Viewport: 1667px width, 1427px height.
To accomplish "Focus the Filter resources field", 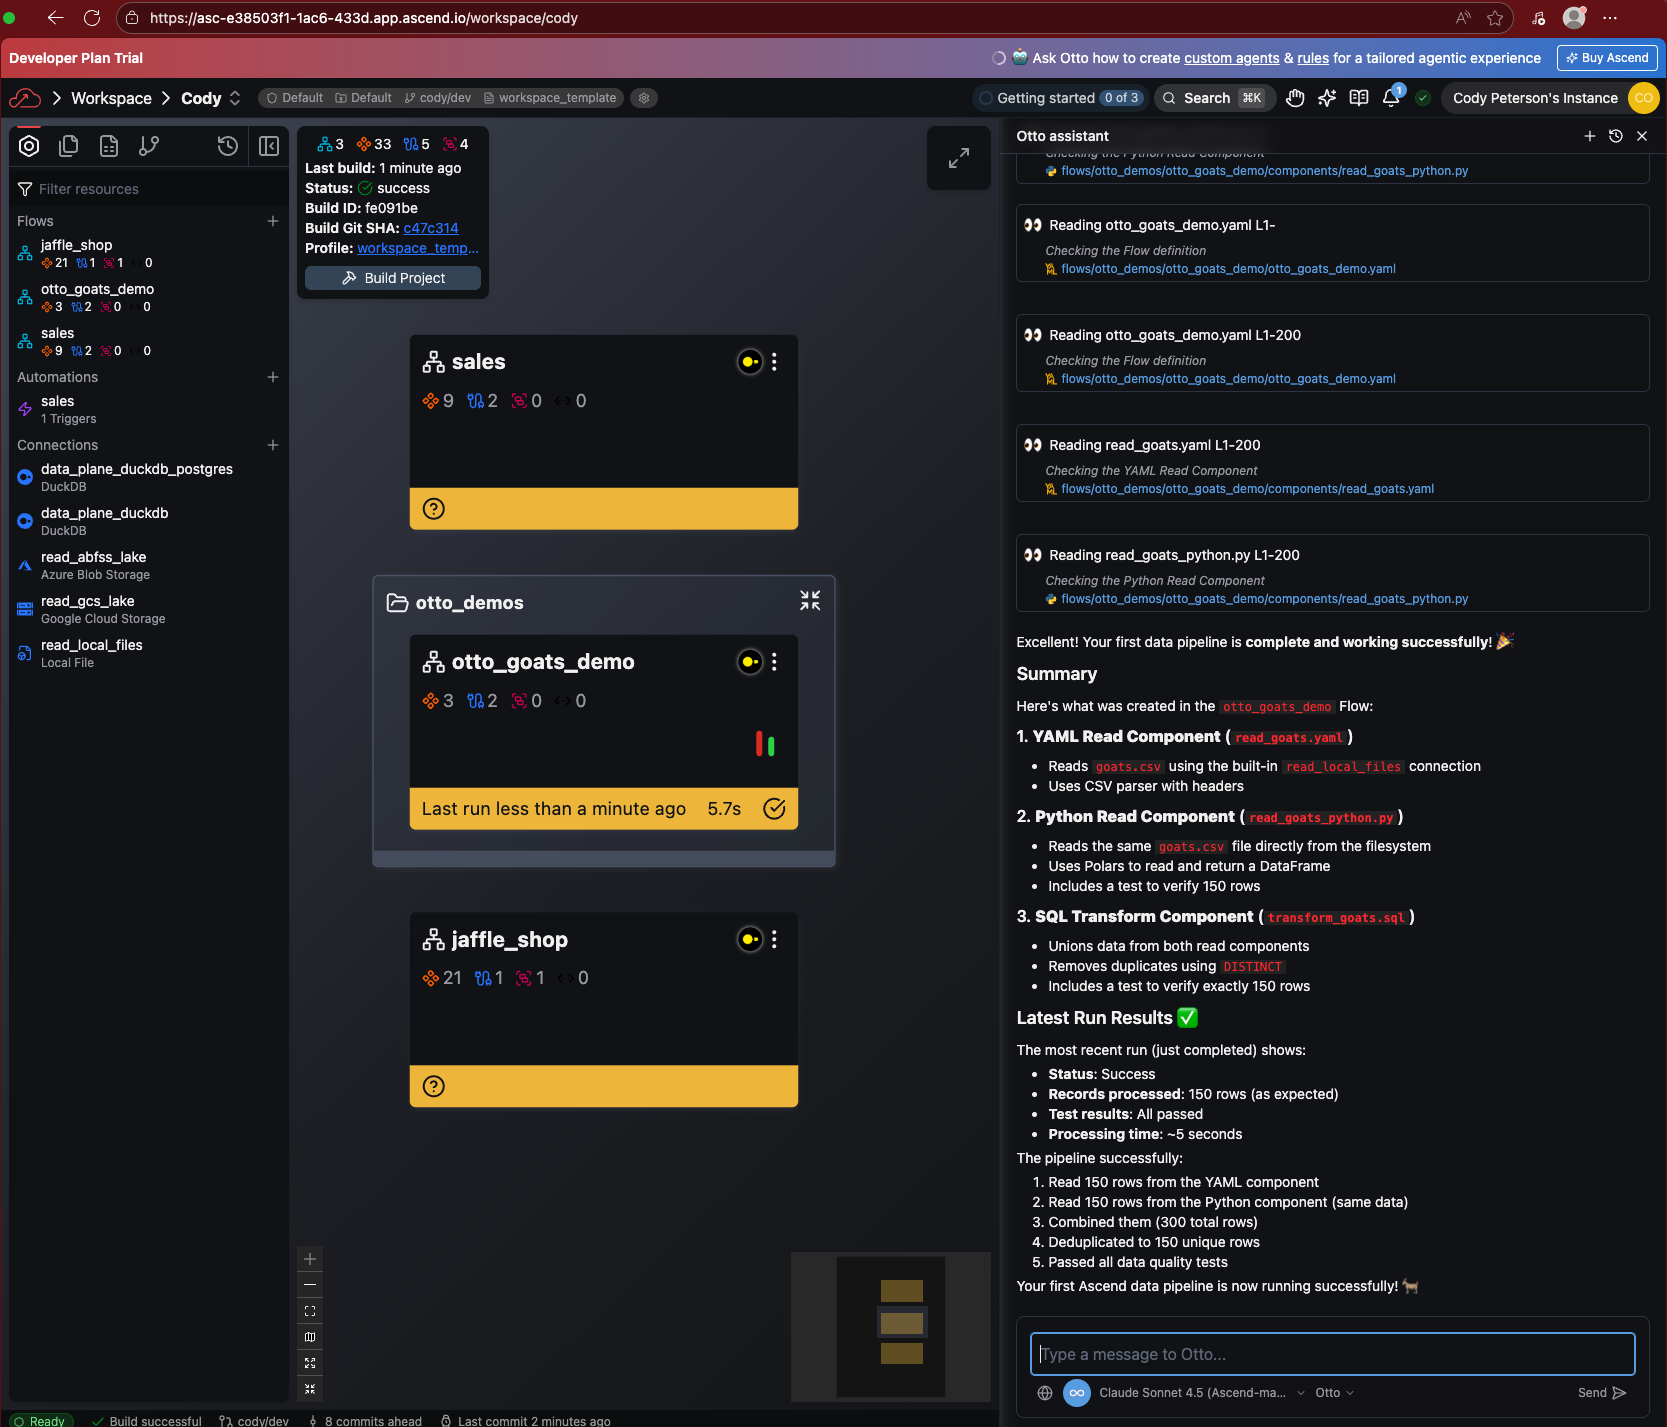I will point(150,189).
